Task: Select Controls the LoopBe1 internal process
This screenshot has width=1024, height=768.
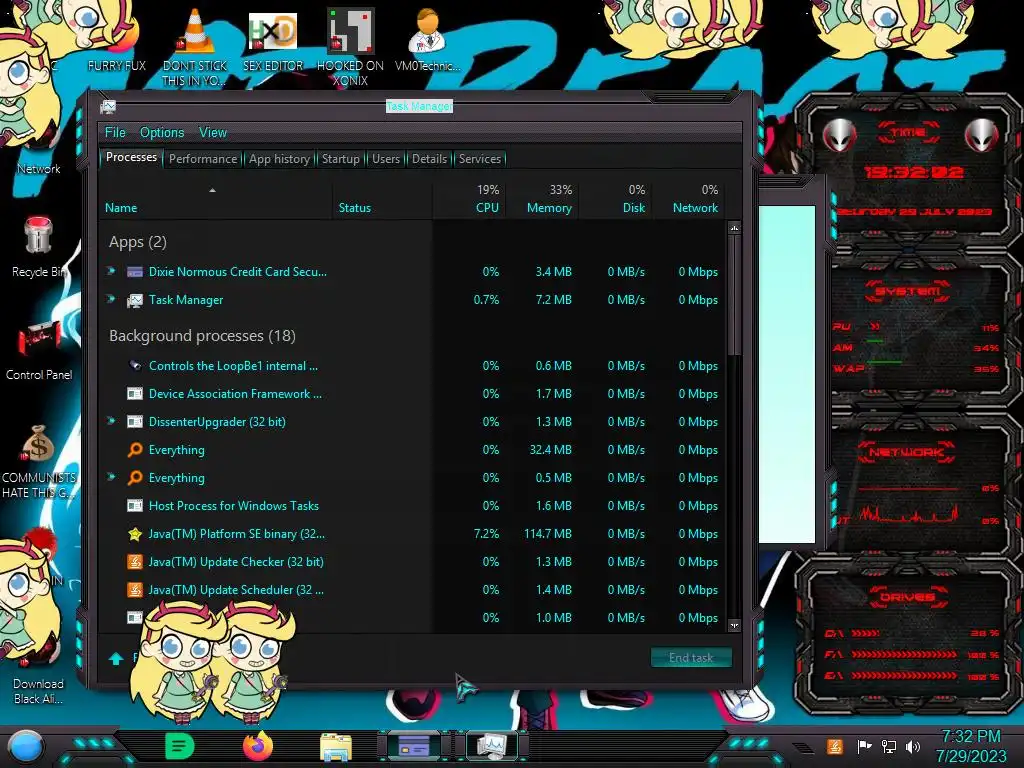Action: pyautogui.click(x=413, y=366)
